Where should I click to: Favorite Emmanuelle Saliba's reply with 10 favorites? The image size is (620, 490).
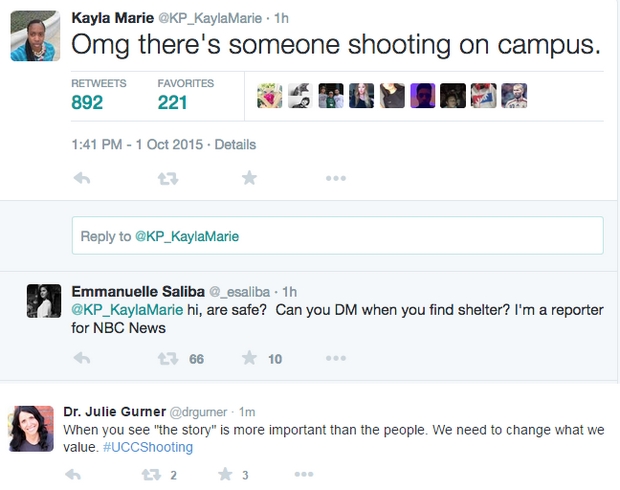(x=250, y=358)
